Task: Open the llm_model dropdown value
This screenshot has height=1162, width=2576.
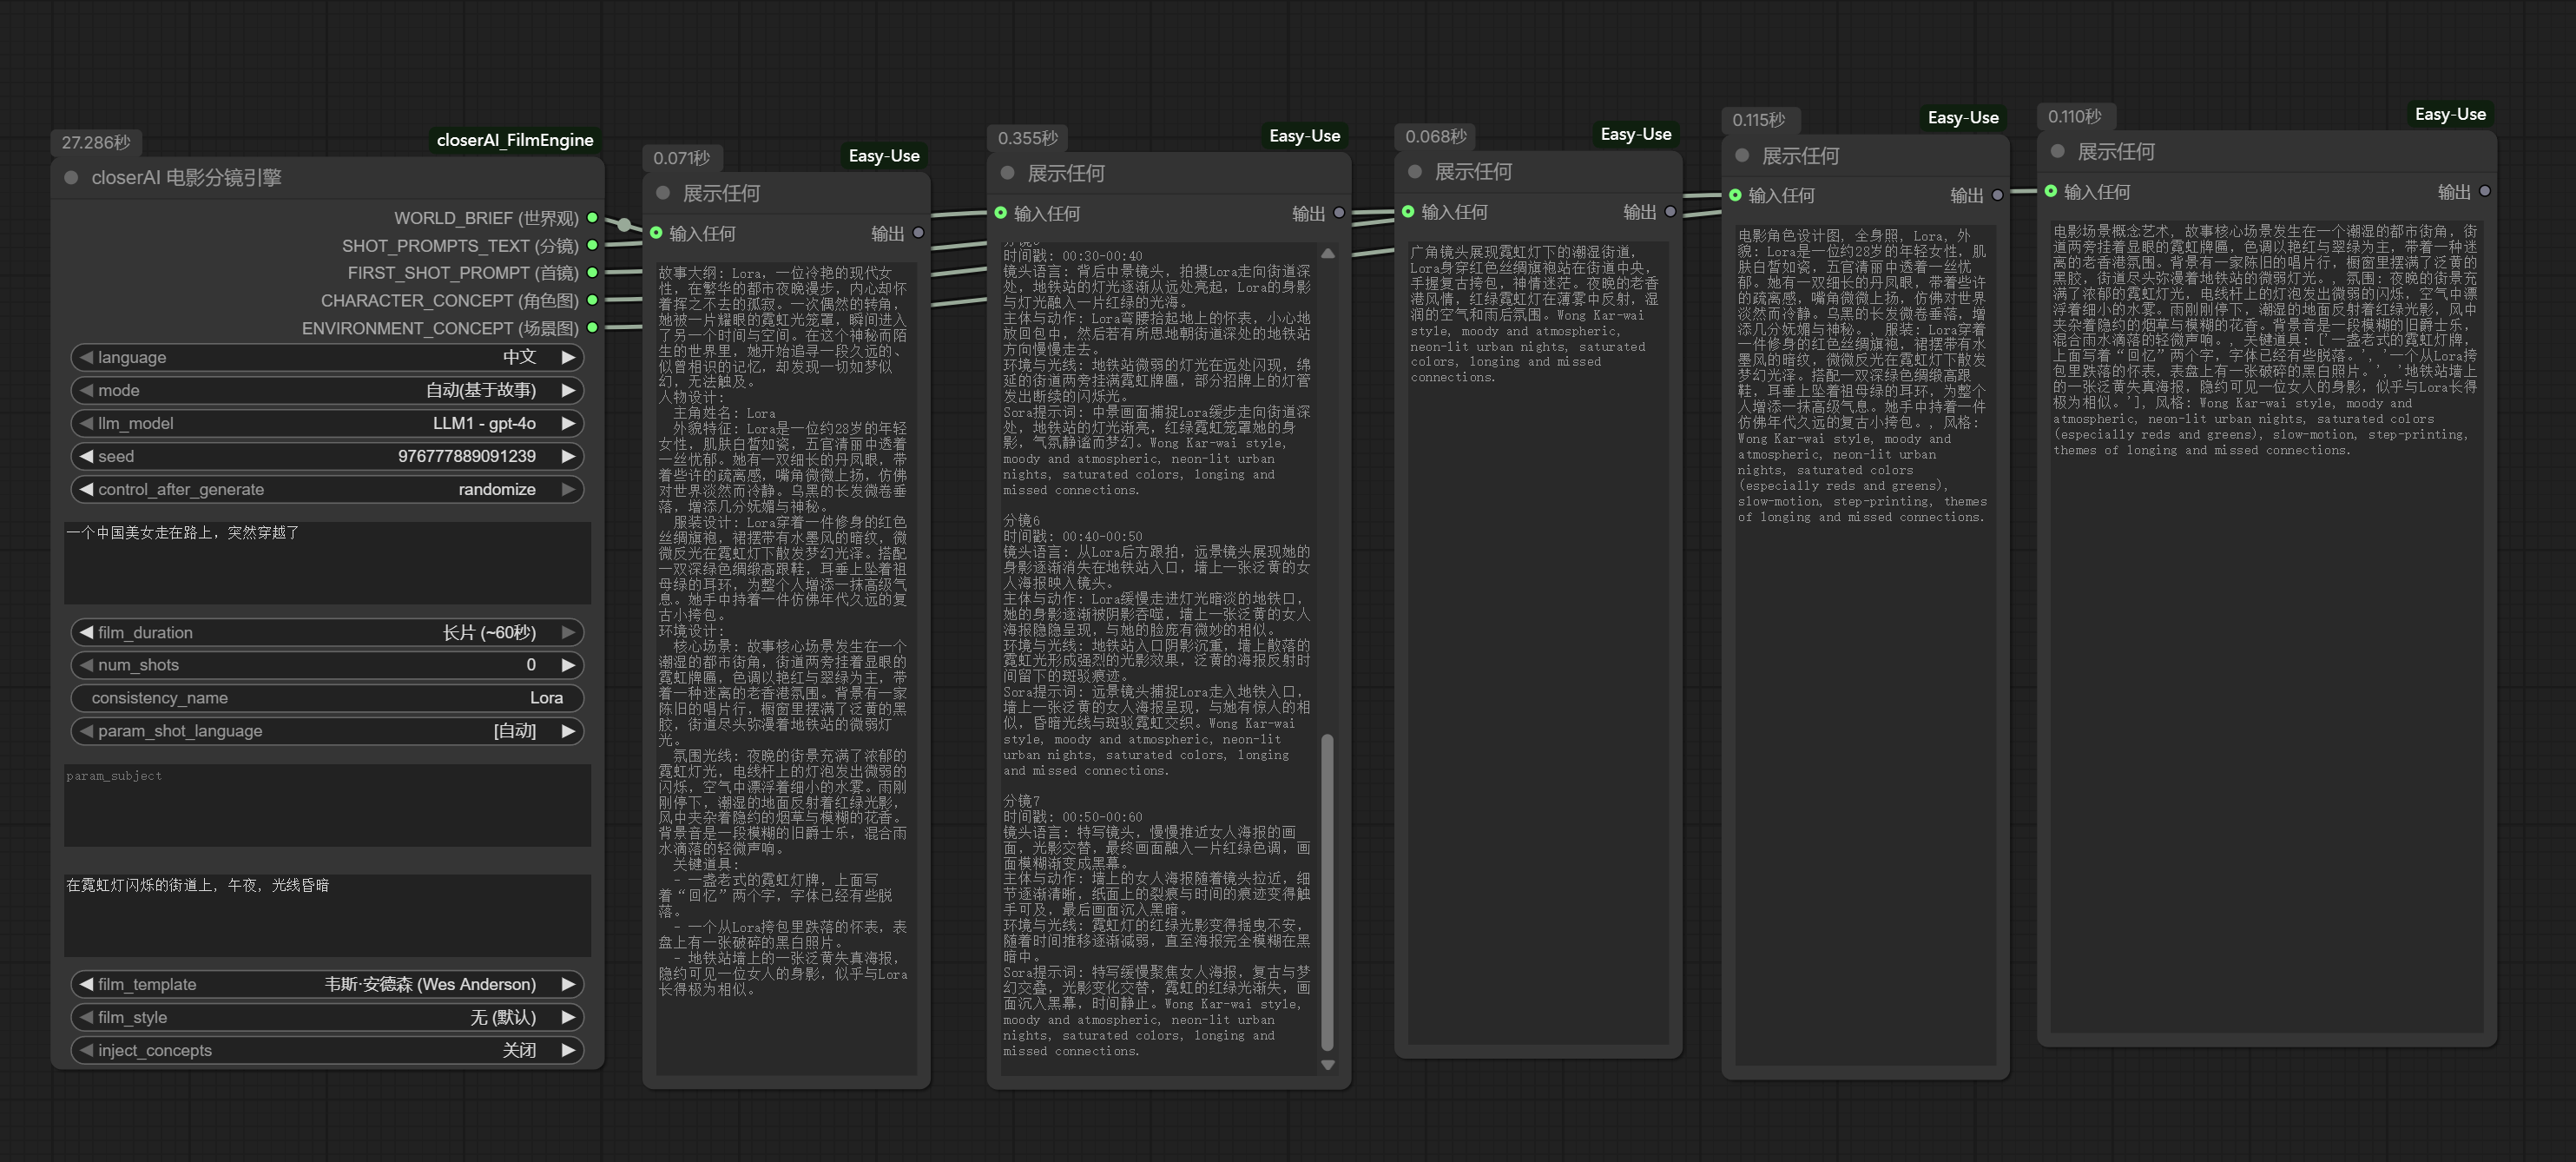Action: coord(484,423)
